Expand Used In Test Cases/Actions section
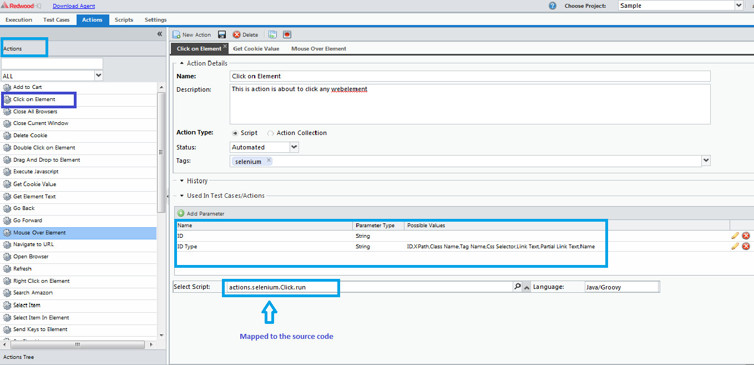754x365 pixels. 182,196
